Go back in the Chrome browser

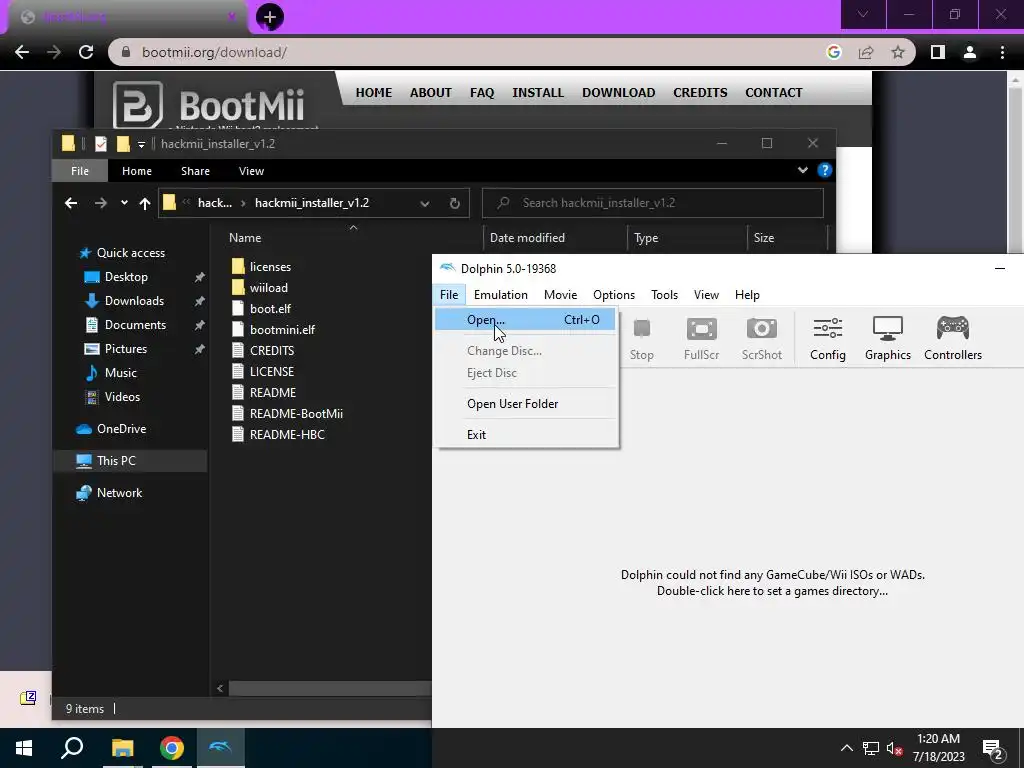22,52
